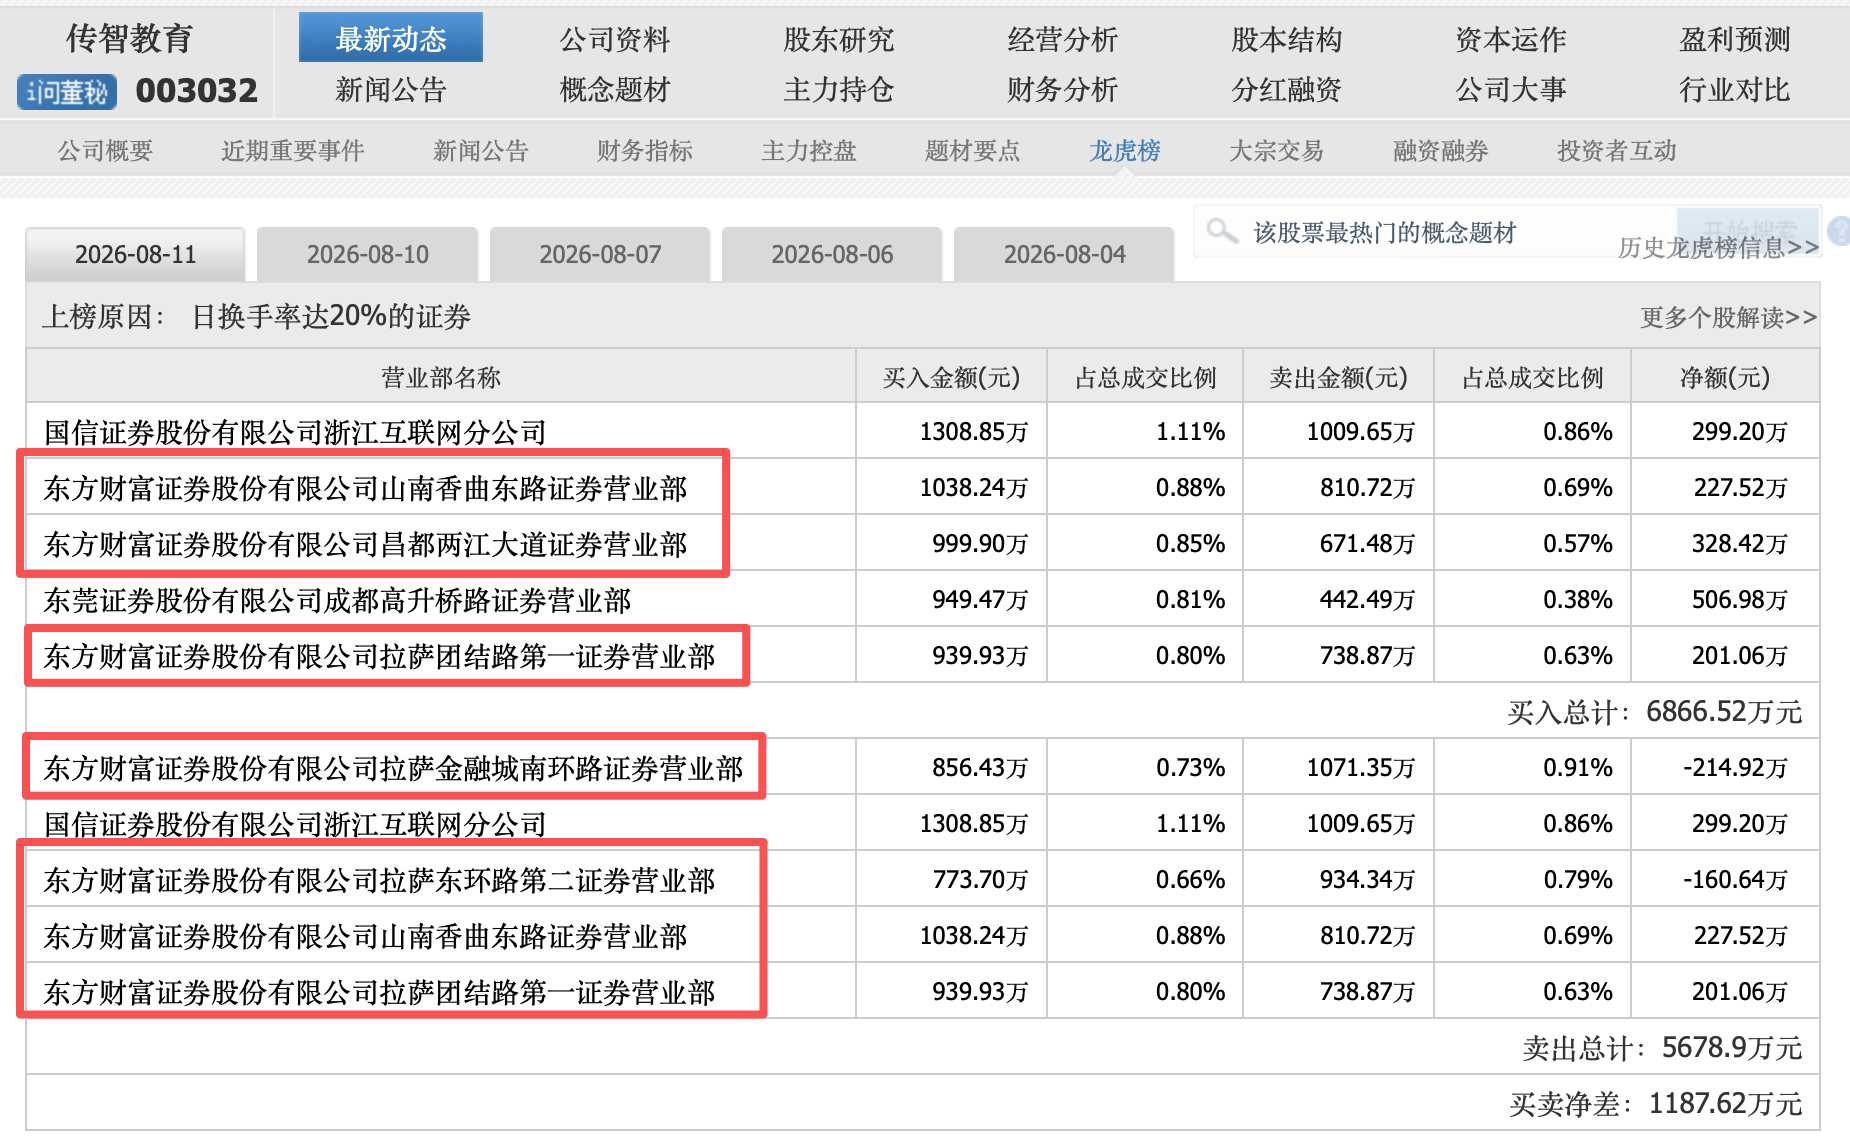1850x1148 pixels.
Task: Select the 龙虎榜 sub-tab
Action: tap(1125, 151)
